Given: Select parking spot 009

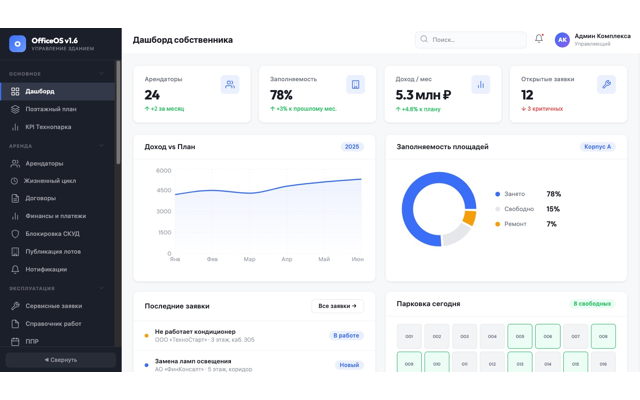Looking at the screenshot, I should [409, 362].
